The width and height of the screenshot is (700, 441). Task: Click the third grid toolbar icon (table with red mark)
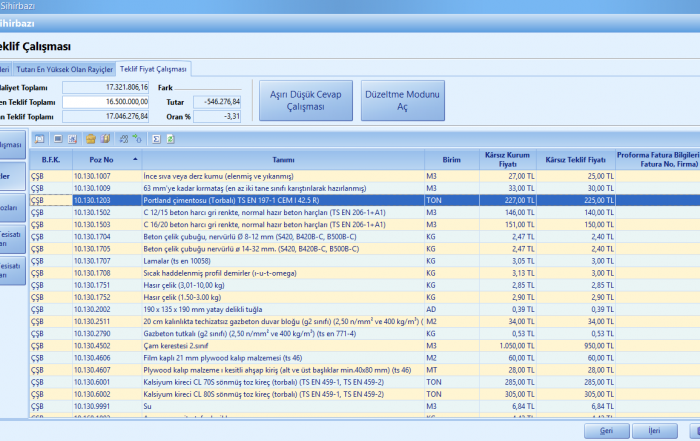tap(73, 138)
